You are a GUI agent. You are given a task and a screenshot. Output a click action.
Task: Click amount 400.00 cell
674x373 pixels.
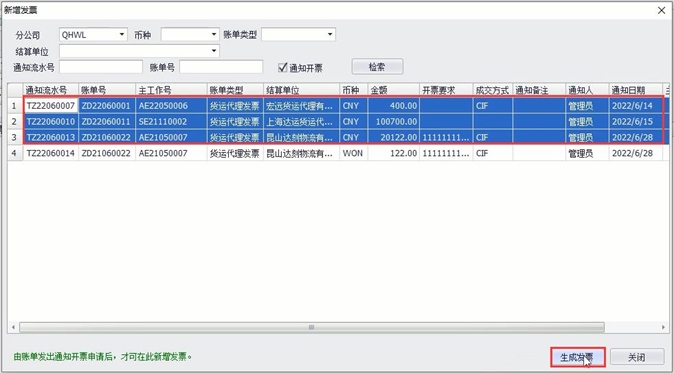393,106
